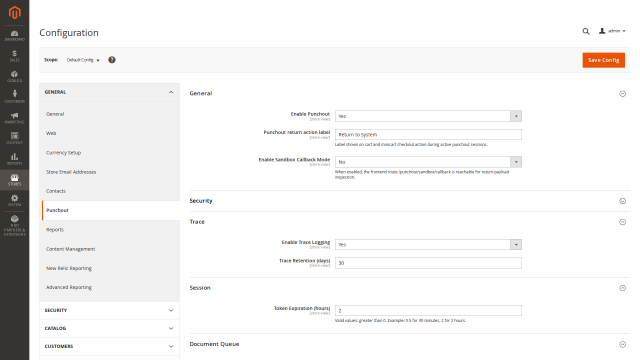Screen dimensions: 640x360
Task: Expand the CATALOG sidebar group
Action: pyautogui.click(x=109, y=328)
